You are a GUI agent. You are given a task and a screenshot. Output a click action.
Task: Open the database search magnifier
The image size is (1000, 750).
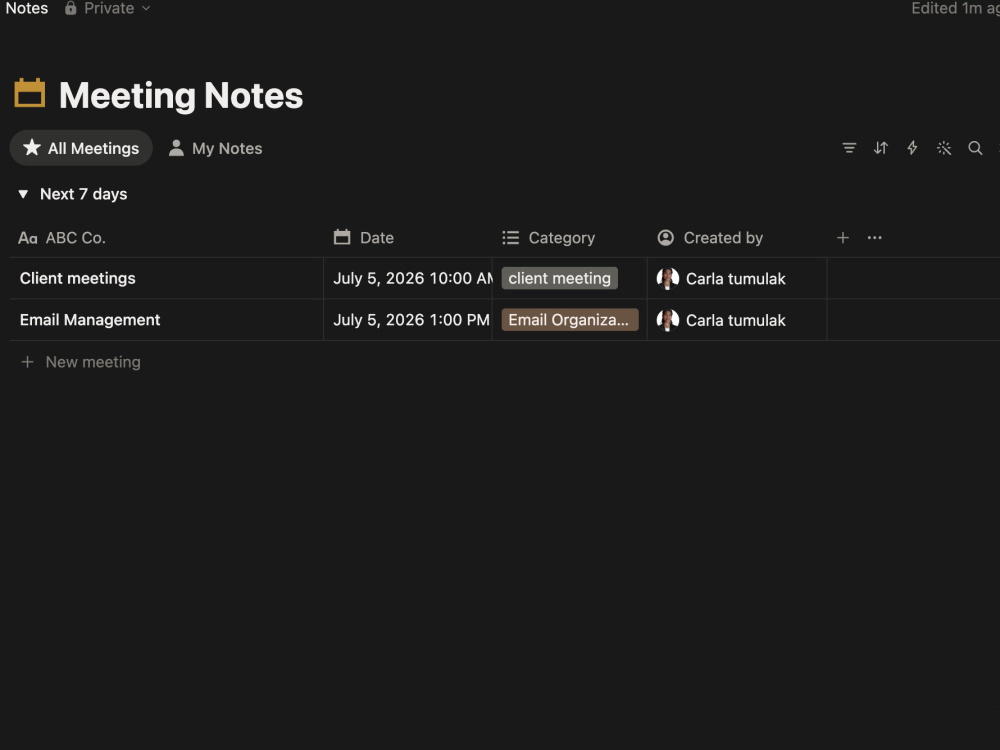point(975,148)
